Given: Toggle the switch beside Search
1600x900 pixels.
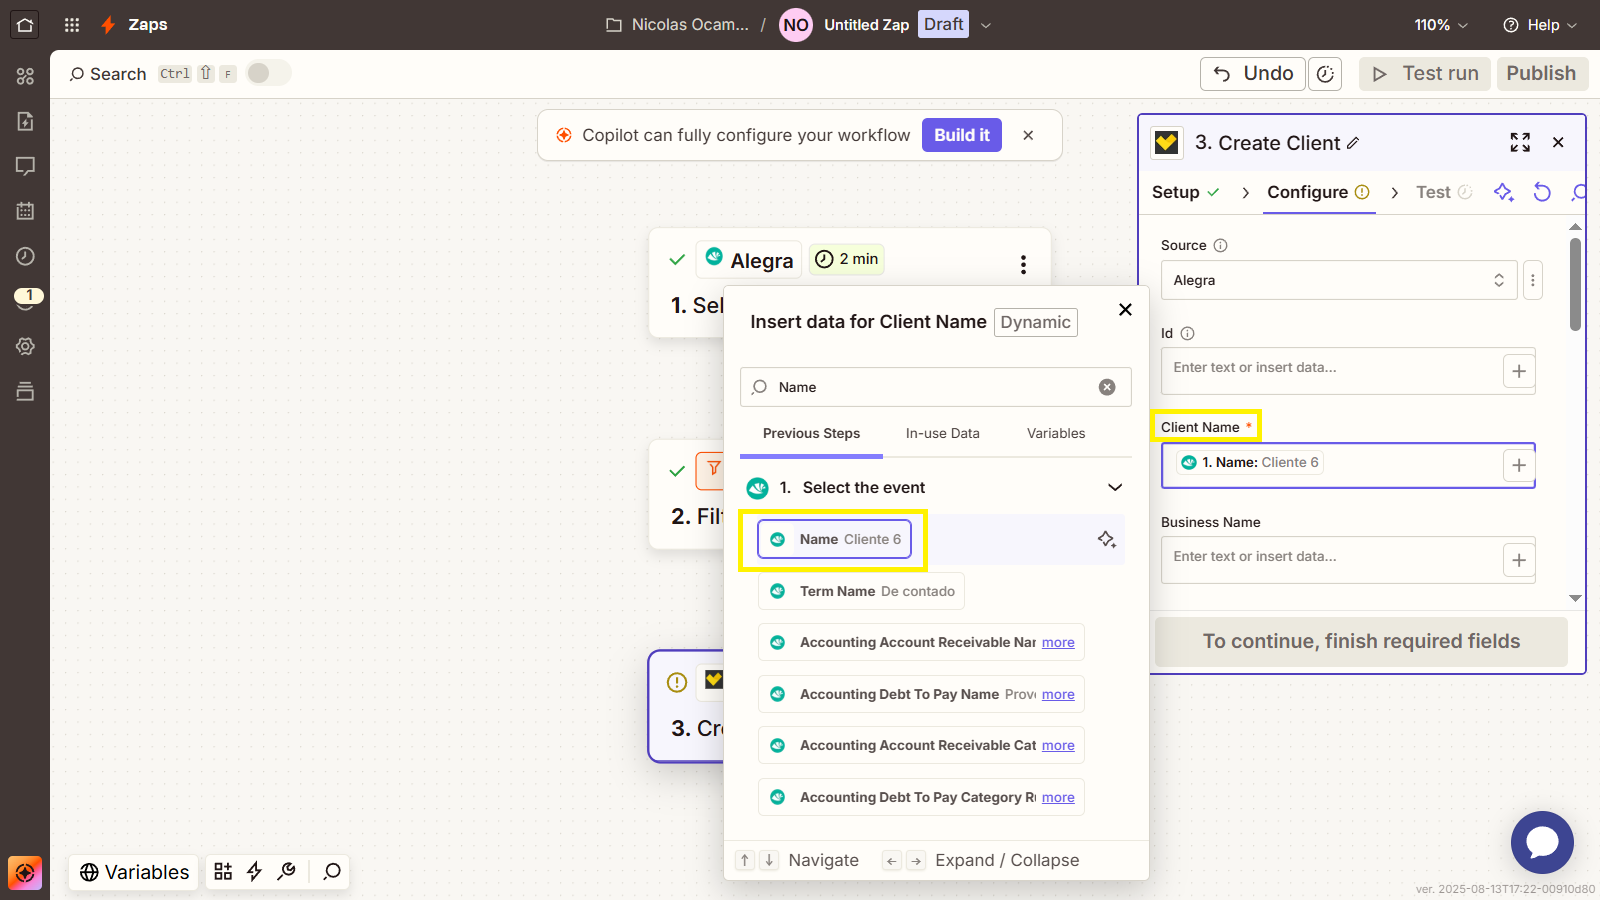Looking at the screenshot, I should pos(268,73).
